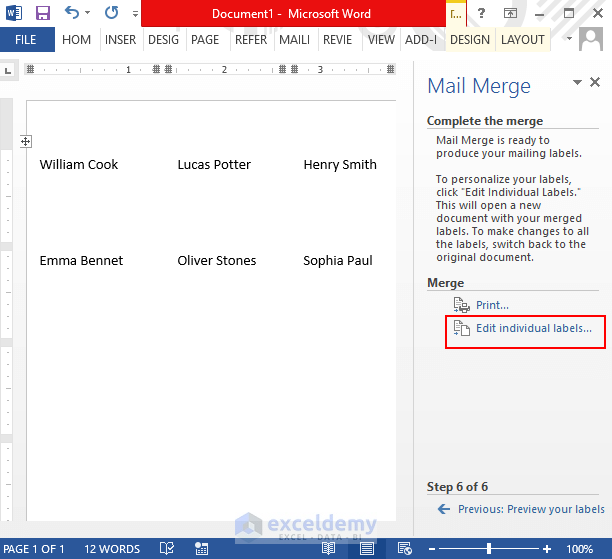Undo the last action
The width and height of the screenshot is (612, 559).
coord(72,13)
